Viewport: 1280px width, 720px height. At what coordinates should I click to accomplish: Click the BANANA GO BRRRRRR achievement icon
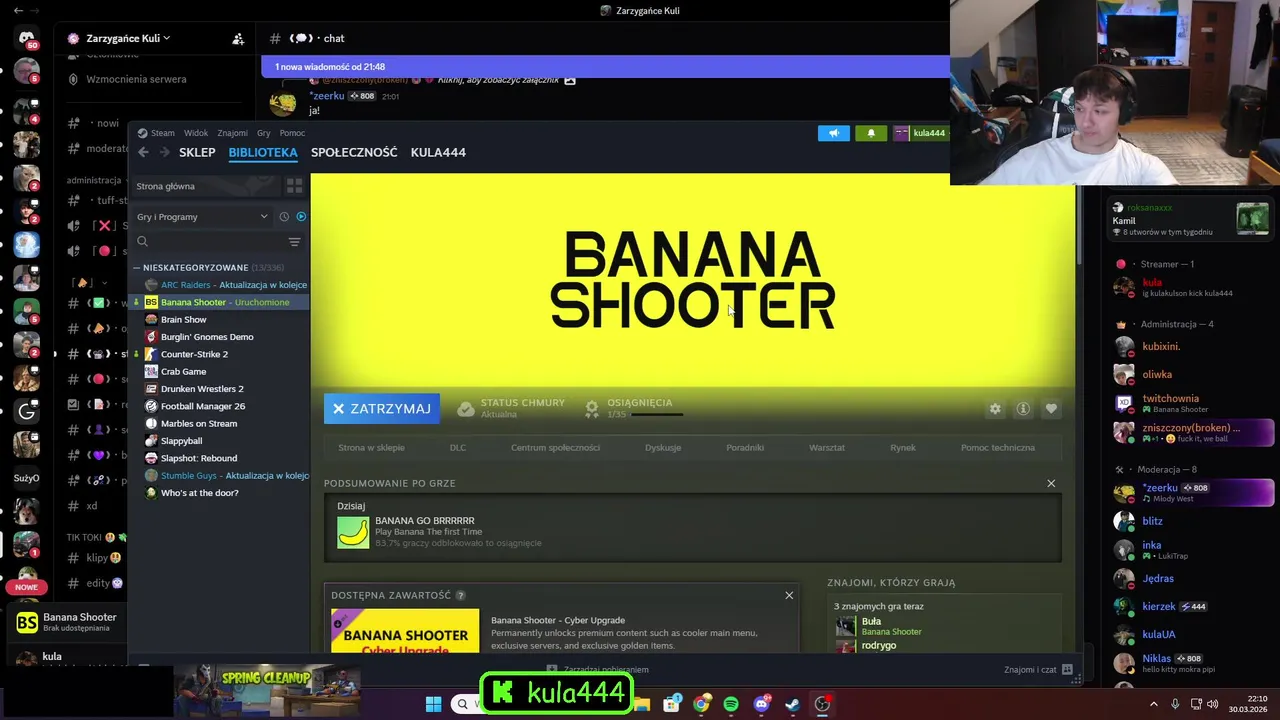(353, 532)
